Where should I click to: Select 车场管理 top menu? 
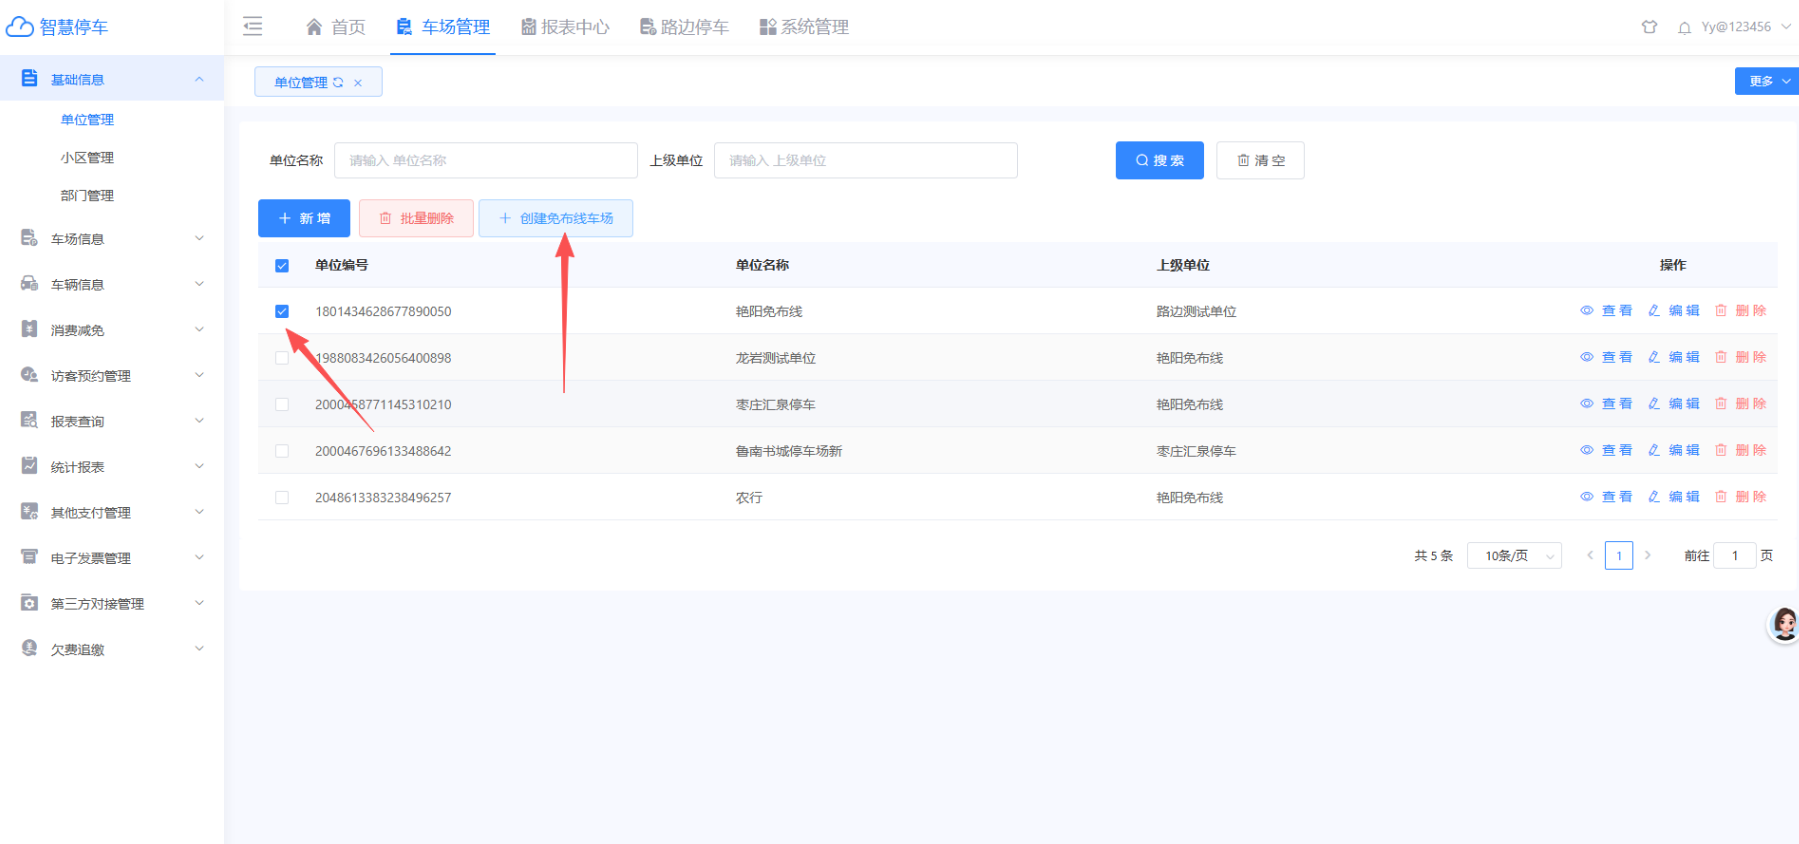point(443,27)
